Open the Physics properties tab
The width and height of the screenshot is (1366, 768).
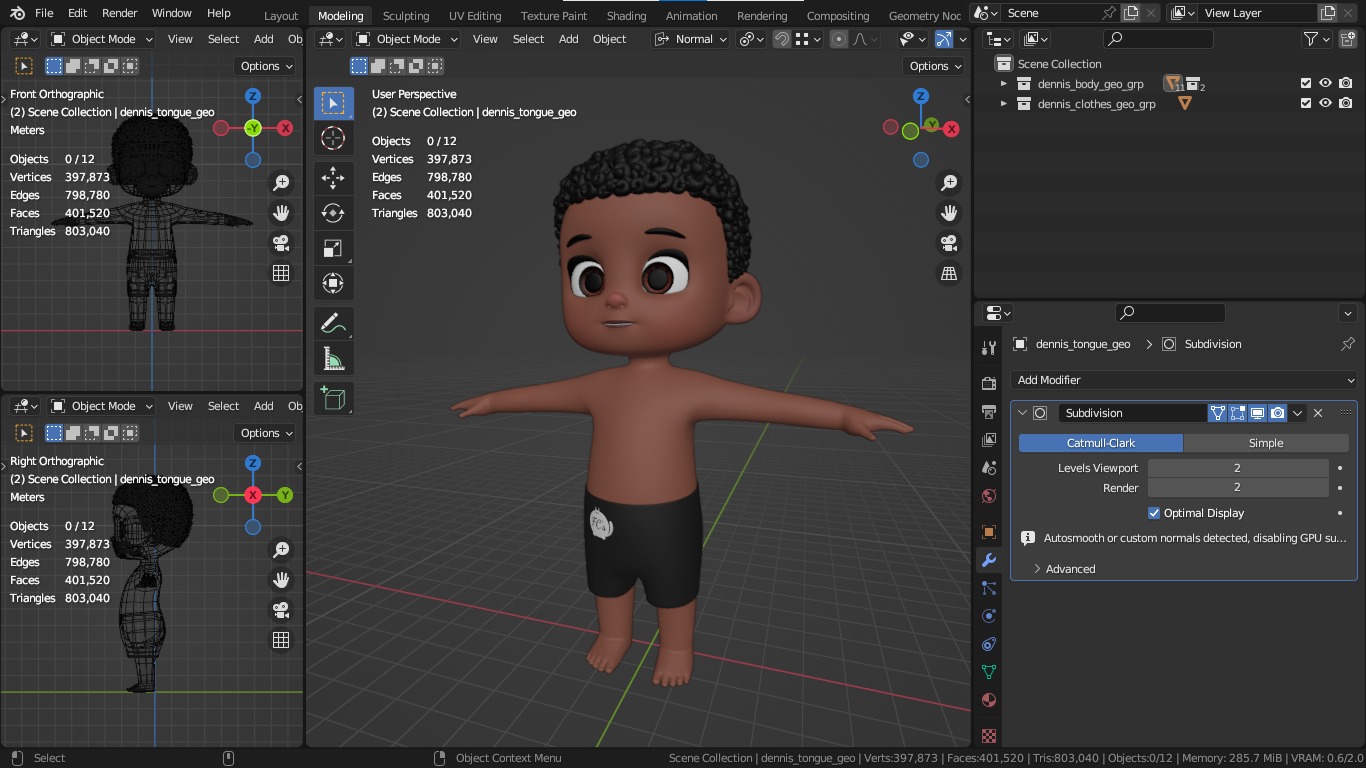pos(989,616)
